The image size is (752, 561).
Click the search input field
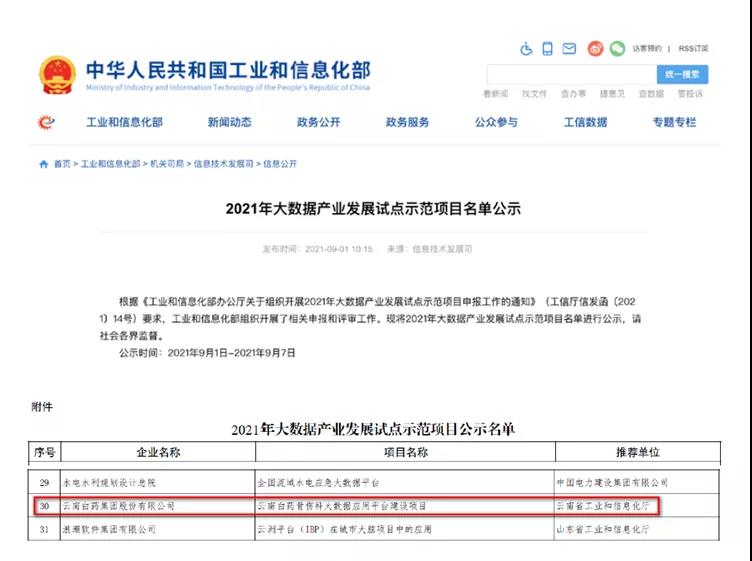click(572, 75)
